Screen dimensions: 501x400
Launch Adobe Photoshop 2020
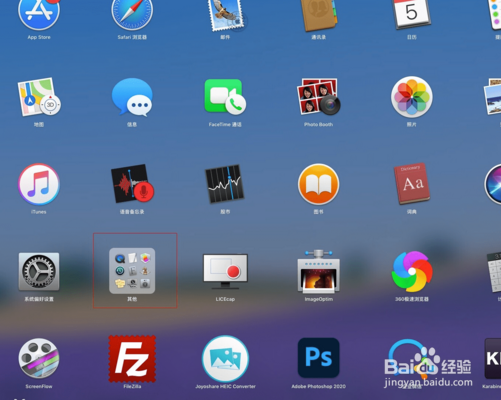[x=319, y=358]
